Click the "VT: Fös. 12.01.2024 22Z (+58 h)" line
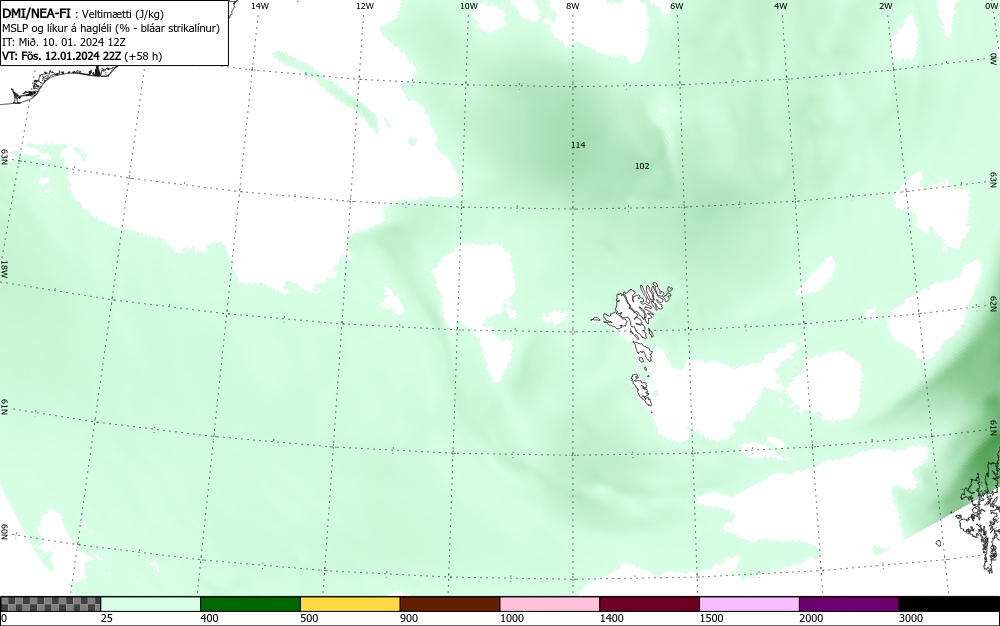Image resolution: width=1000 pixels, height=626 pixels. [x=82, y=56]
